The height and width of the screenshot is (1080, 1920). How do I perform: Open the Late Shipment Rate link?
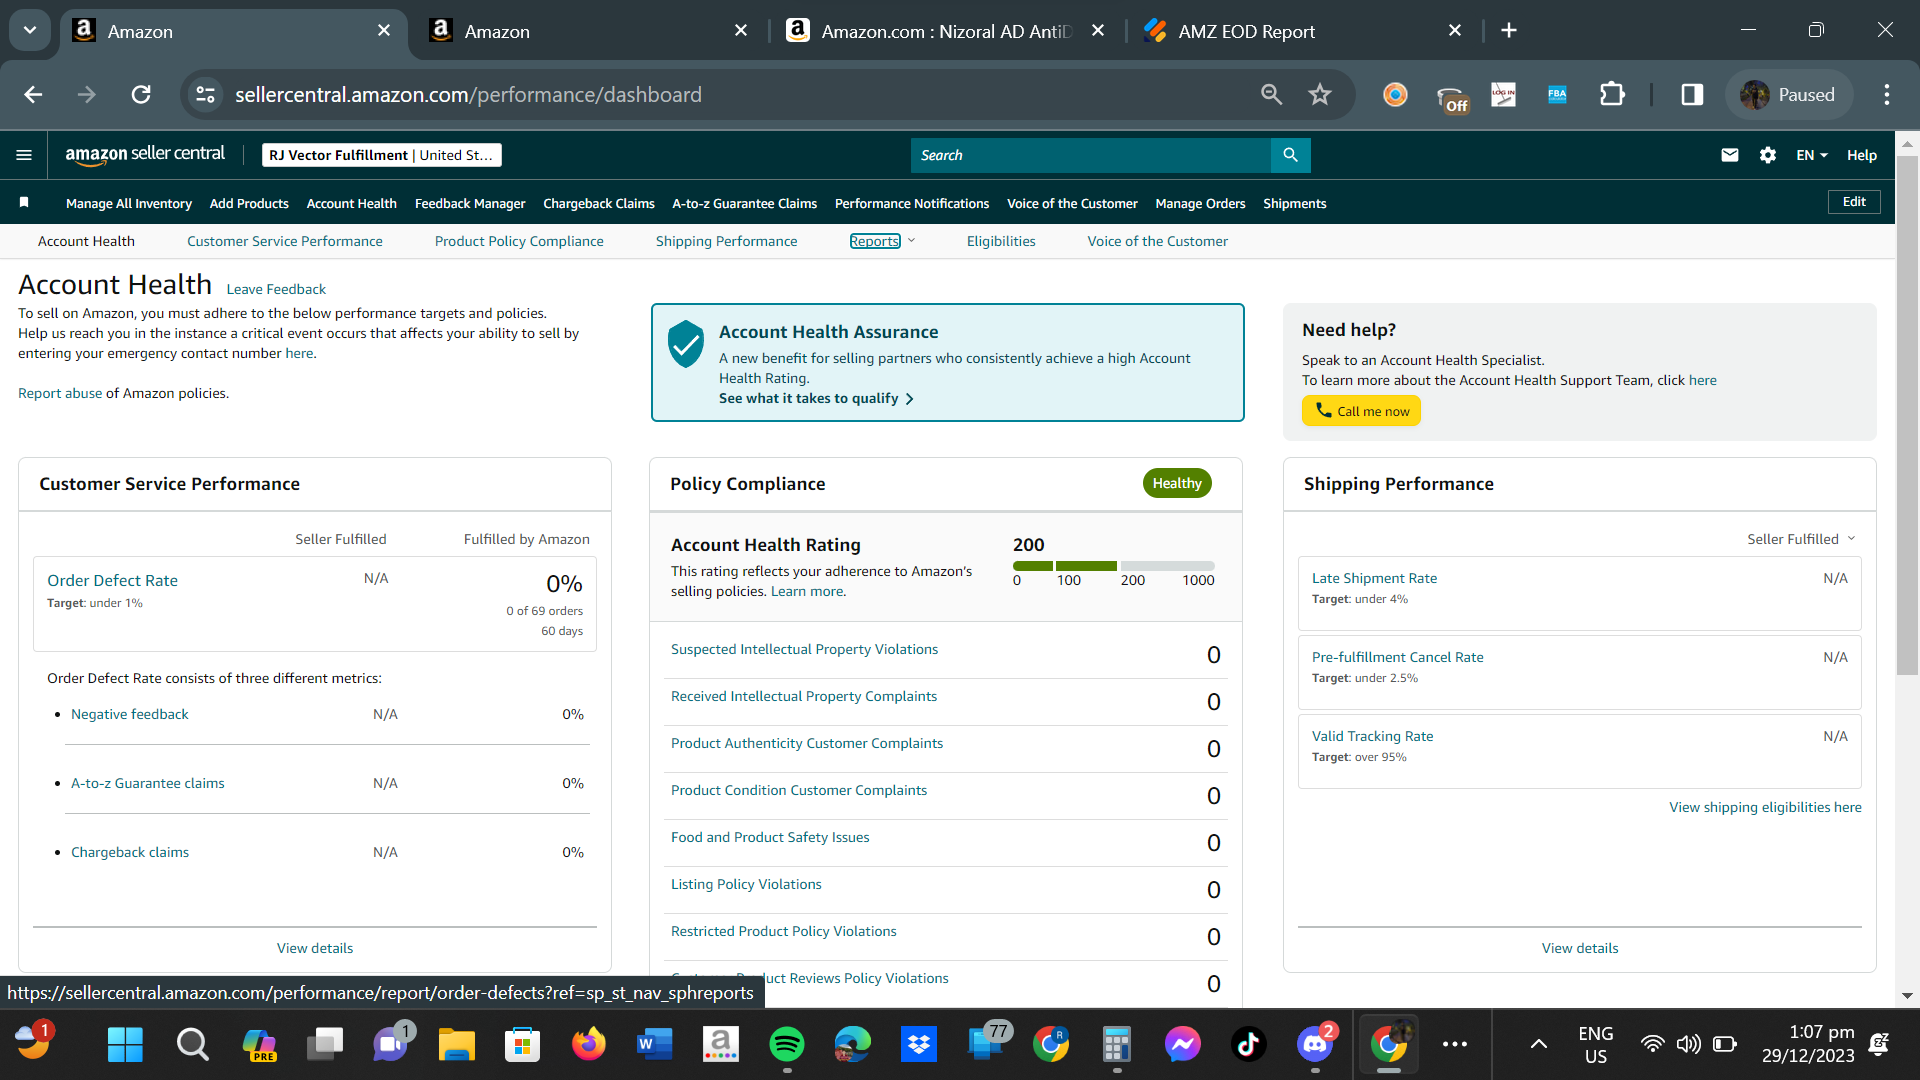point(1374,578)
